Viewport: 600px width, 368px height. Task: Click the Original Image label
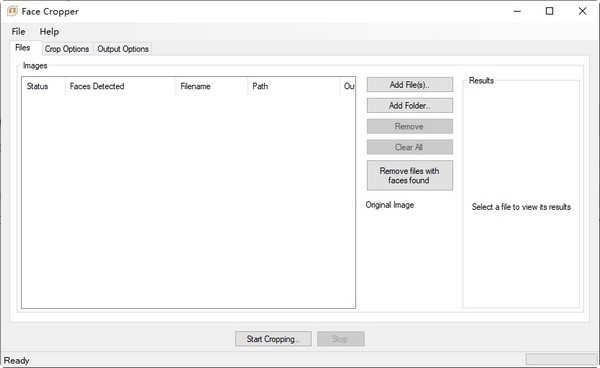click(x=390, y=205)
